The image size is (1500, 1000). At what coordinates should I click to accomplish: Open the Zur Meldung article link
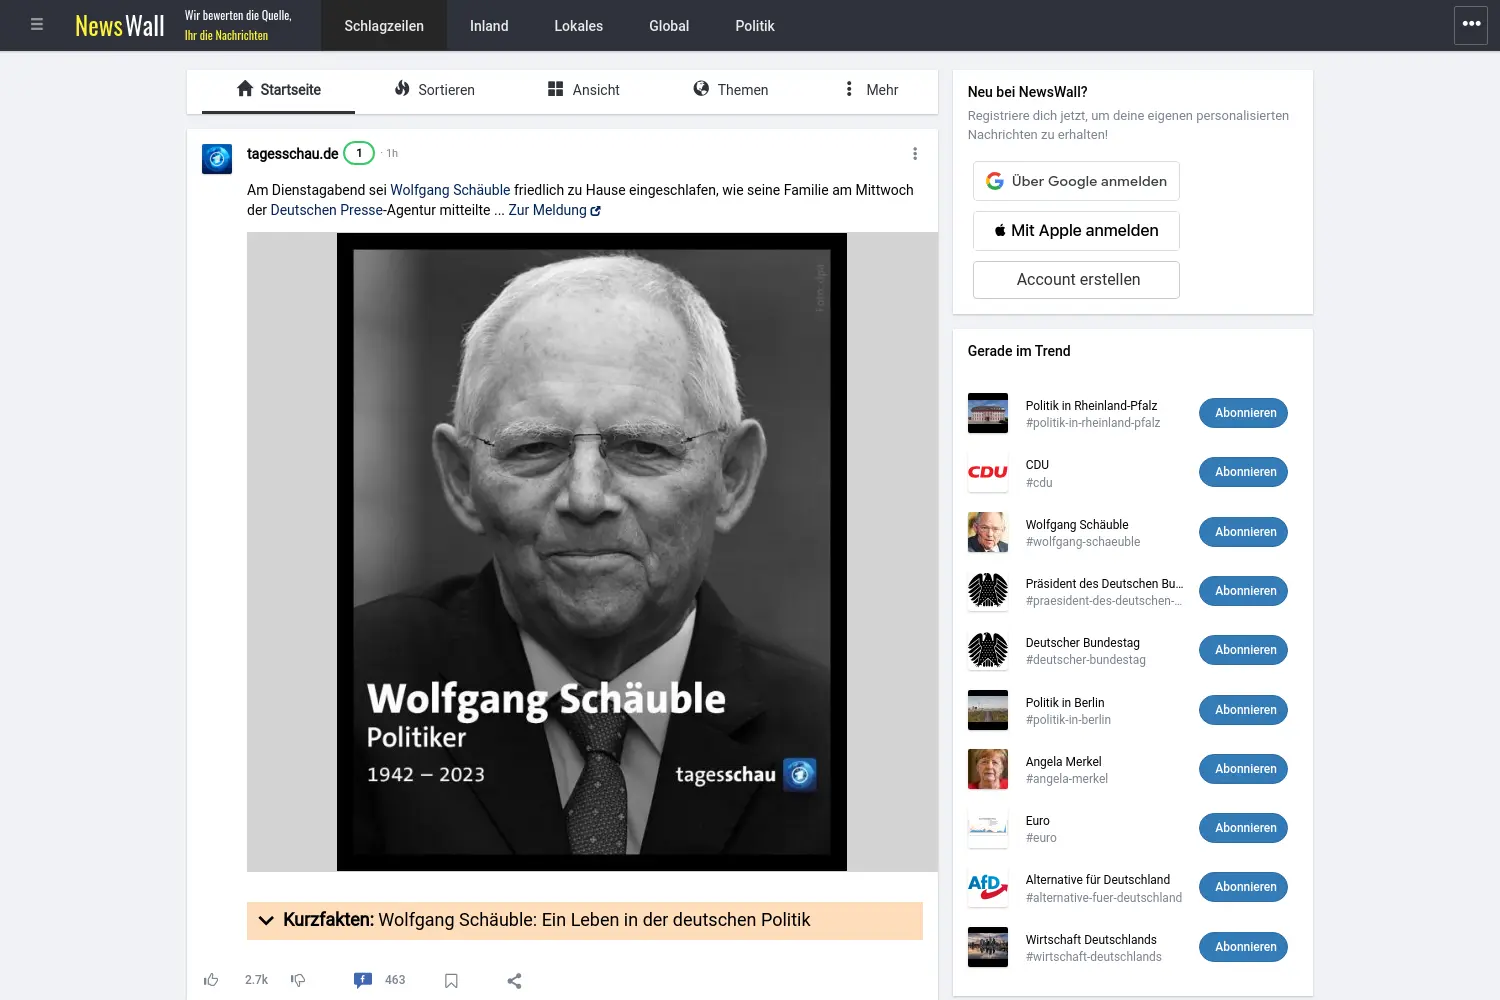pos(547,210)
